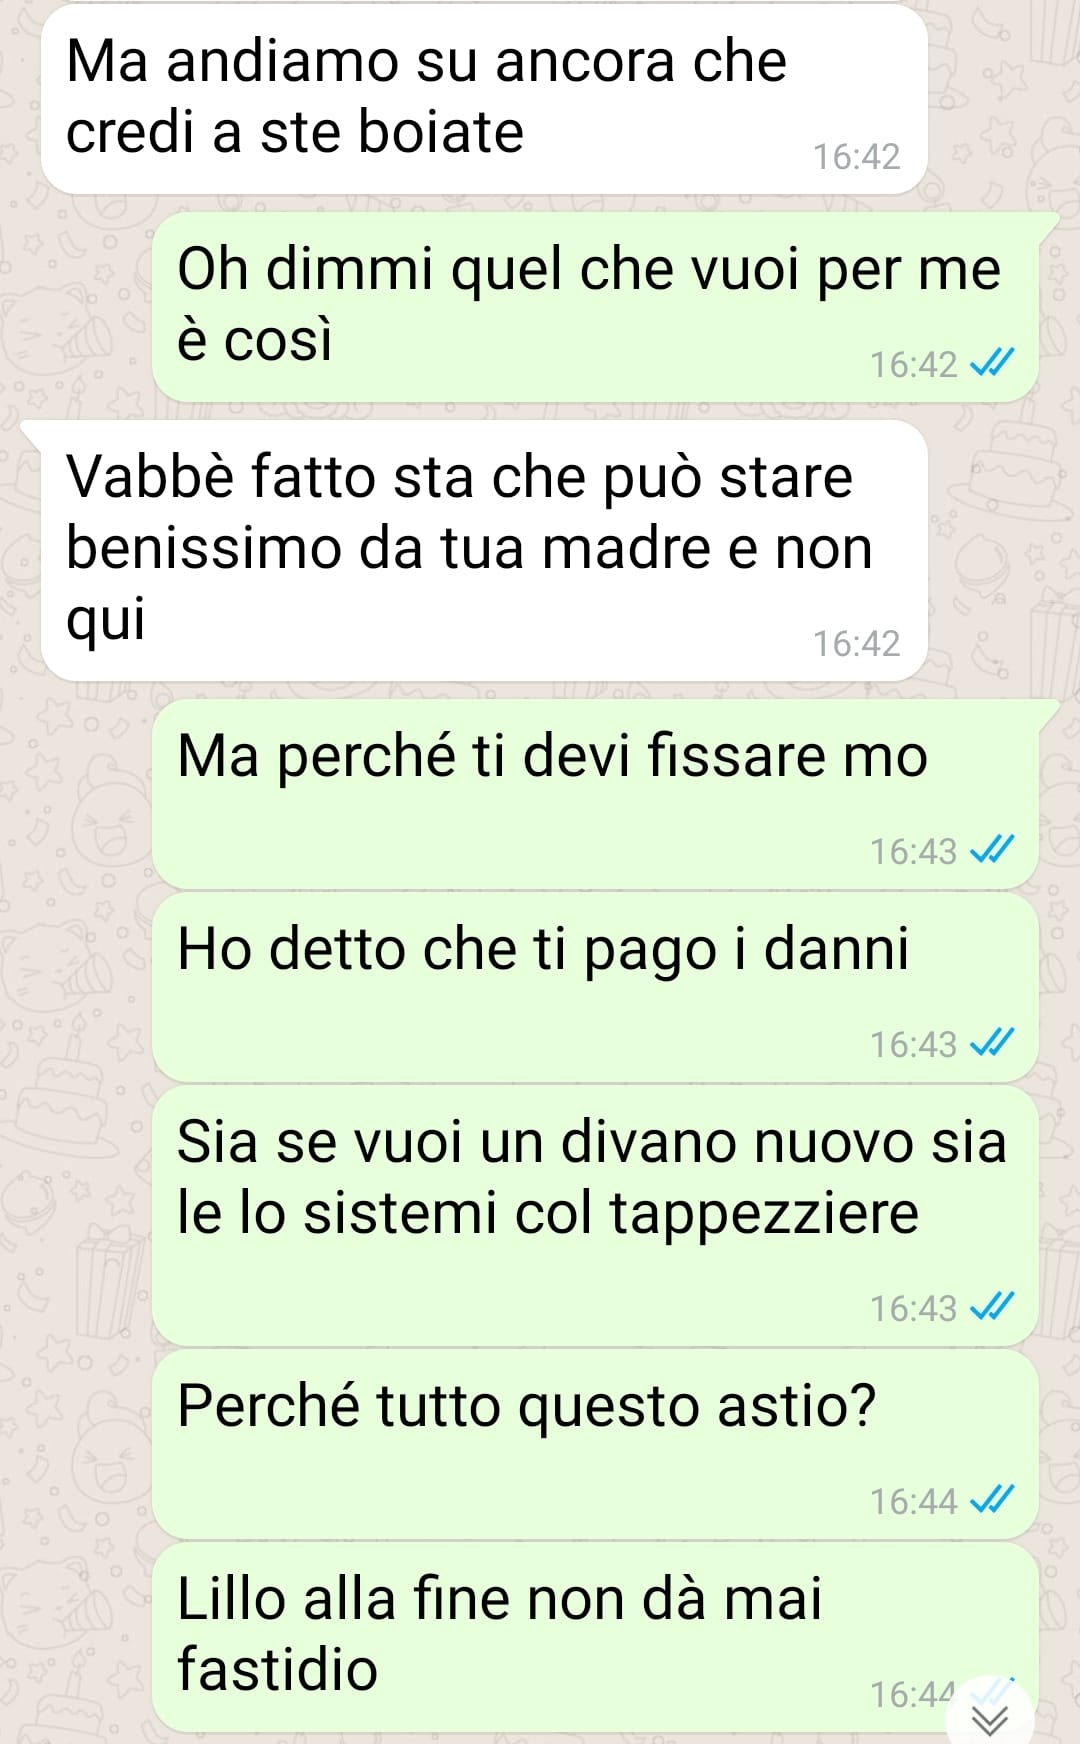The image size is (1080, 1744).
Task: Tap 16:42 timestamp on 'credi a ste boiate' message
Action: (856, 157)
